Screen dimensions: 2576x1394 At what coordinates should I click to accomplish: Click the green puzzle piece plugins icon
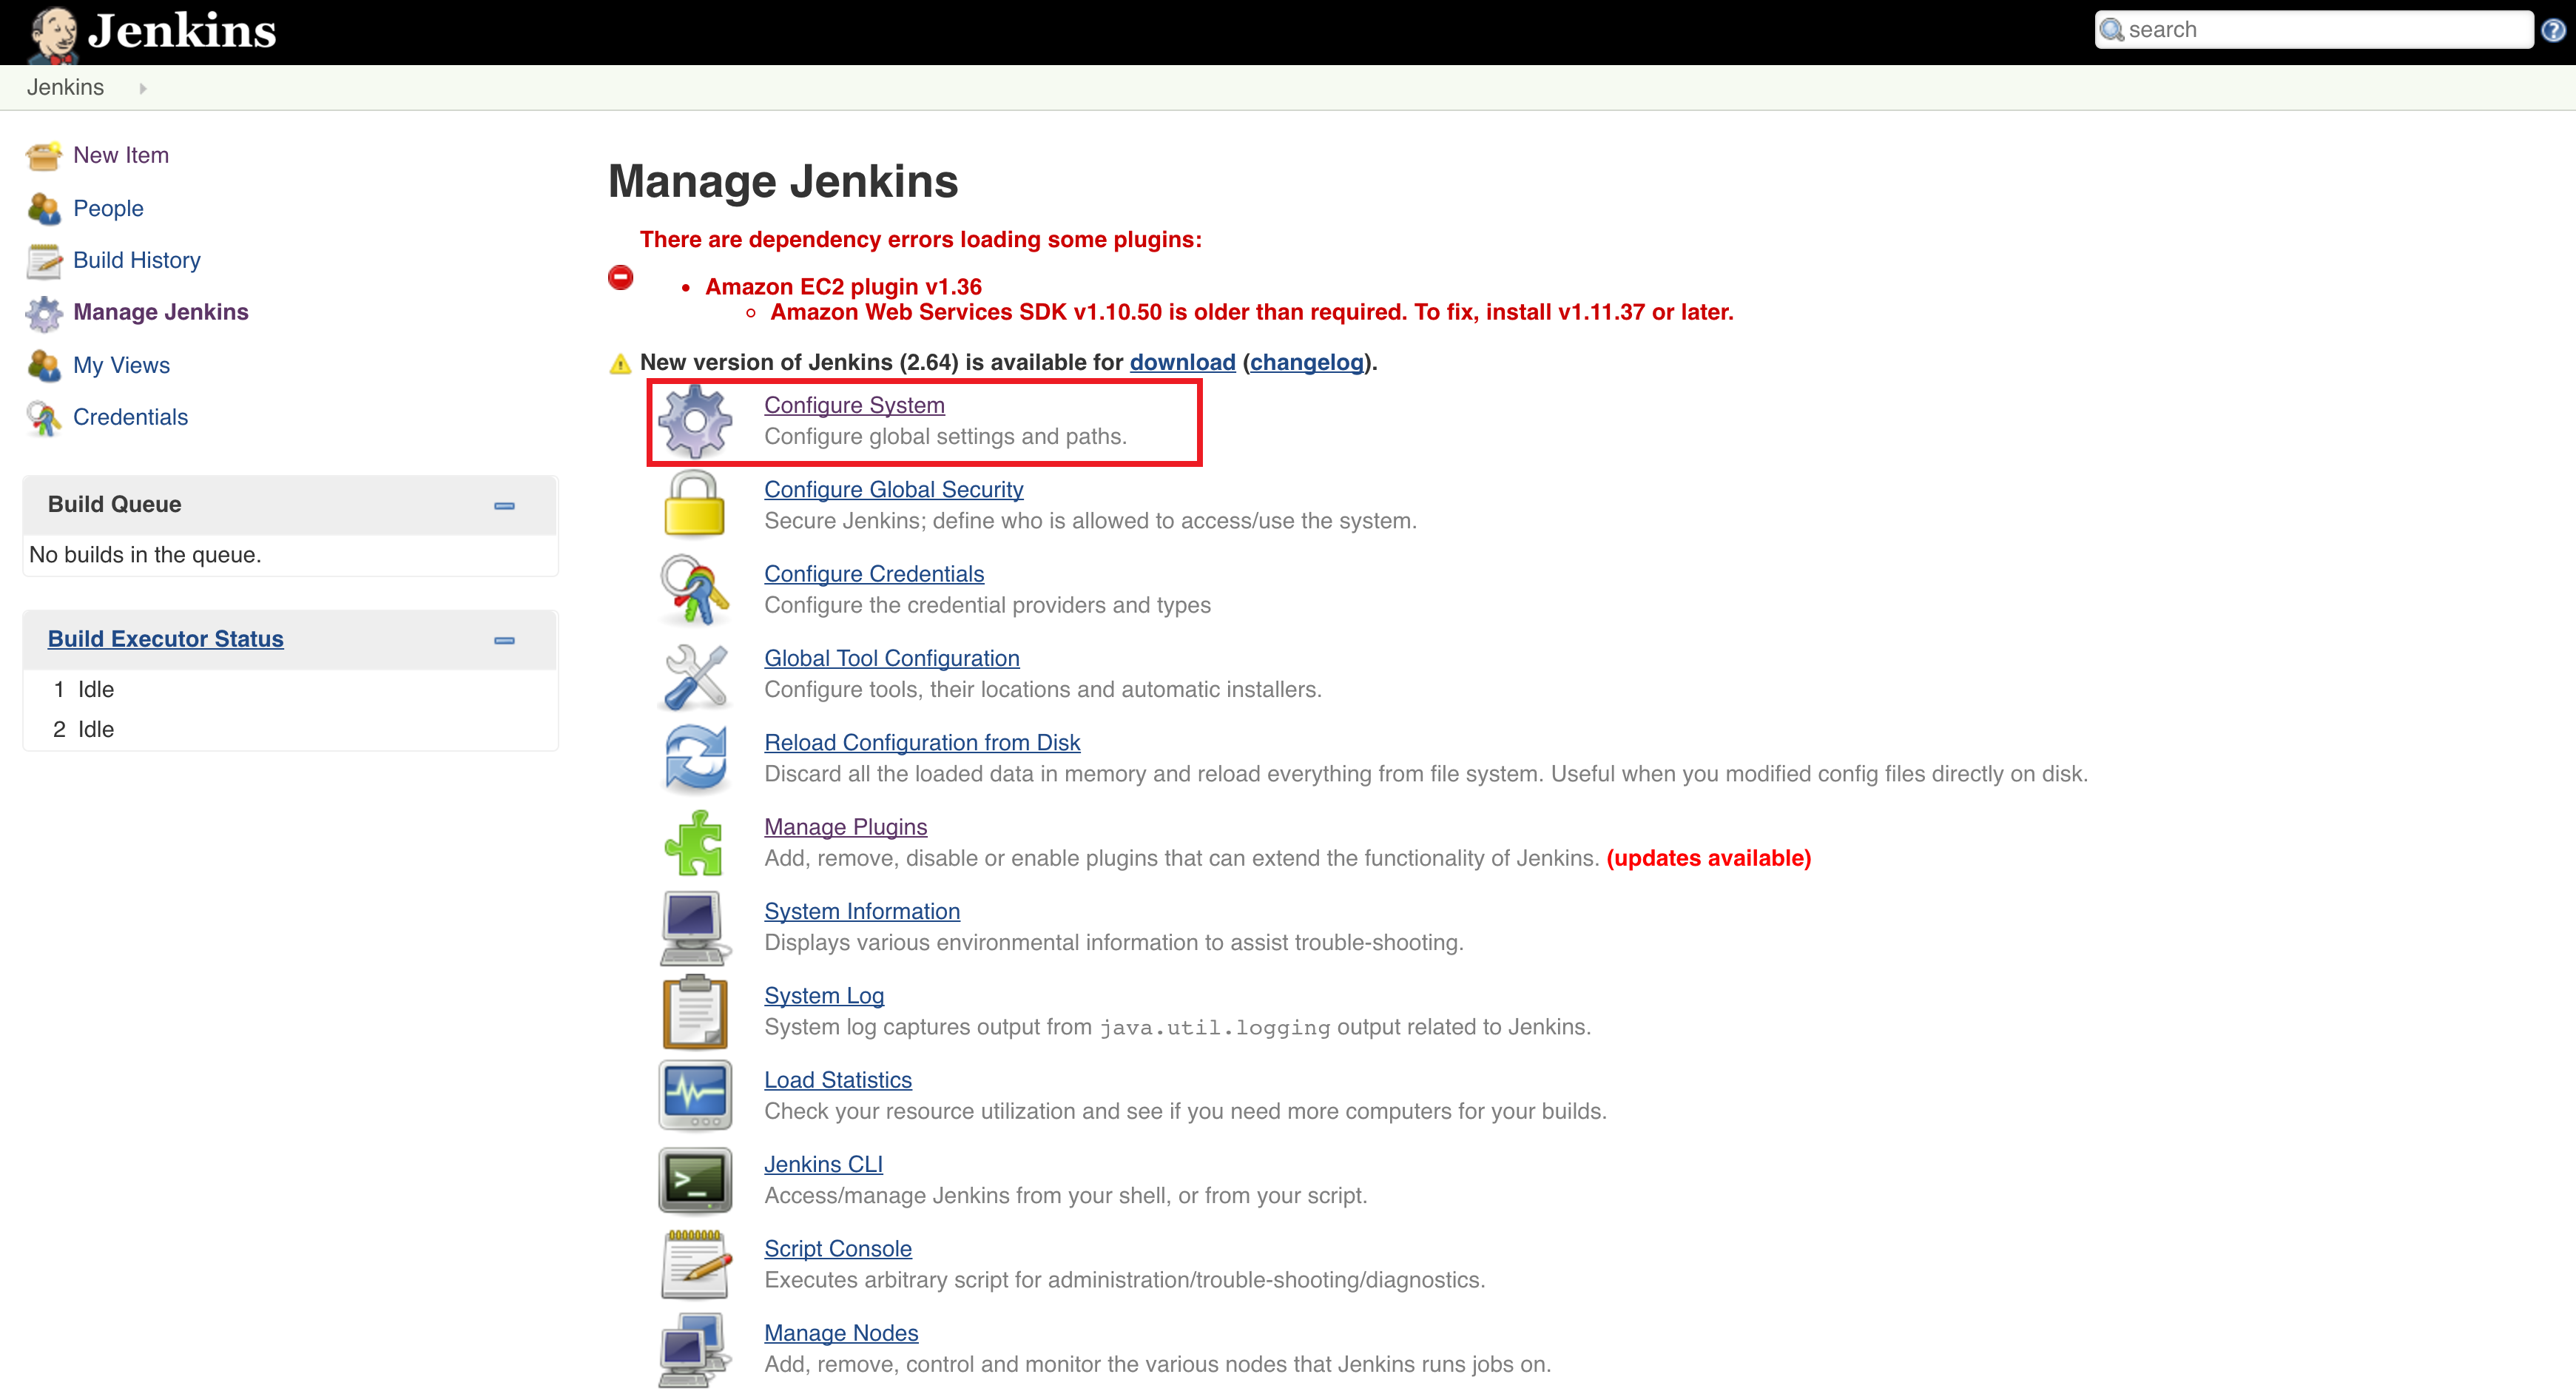pos(695,843)
